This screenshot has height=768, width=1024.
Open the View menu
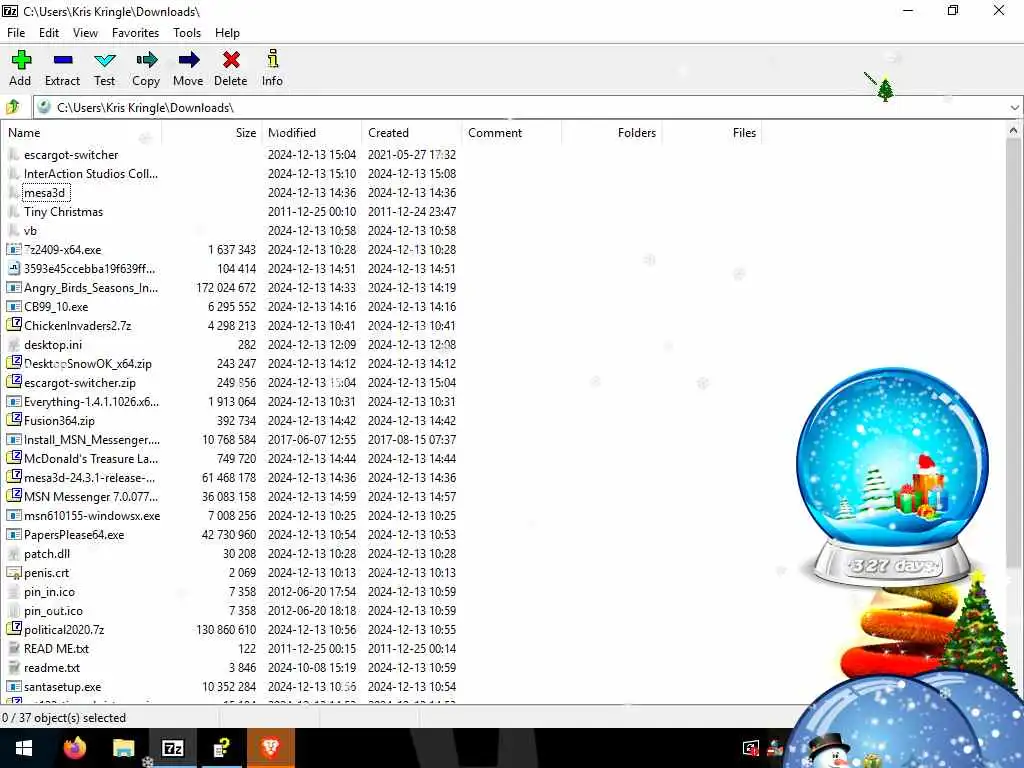[x=86, y=33]
